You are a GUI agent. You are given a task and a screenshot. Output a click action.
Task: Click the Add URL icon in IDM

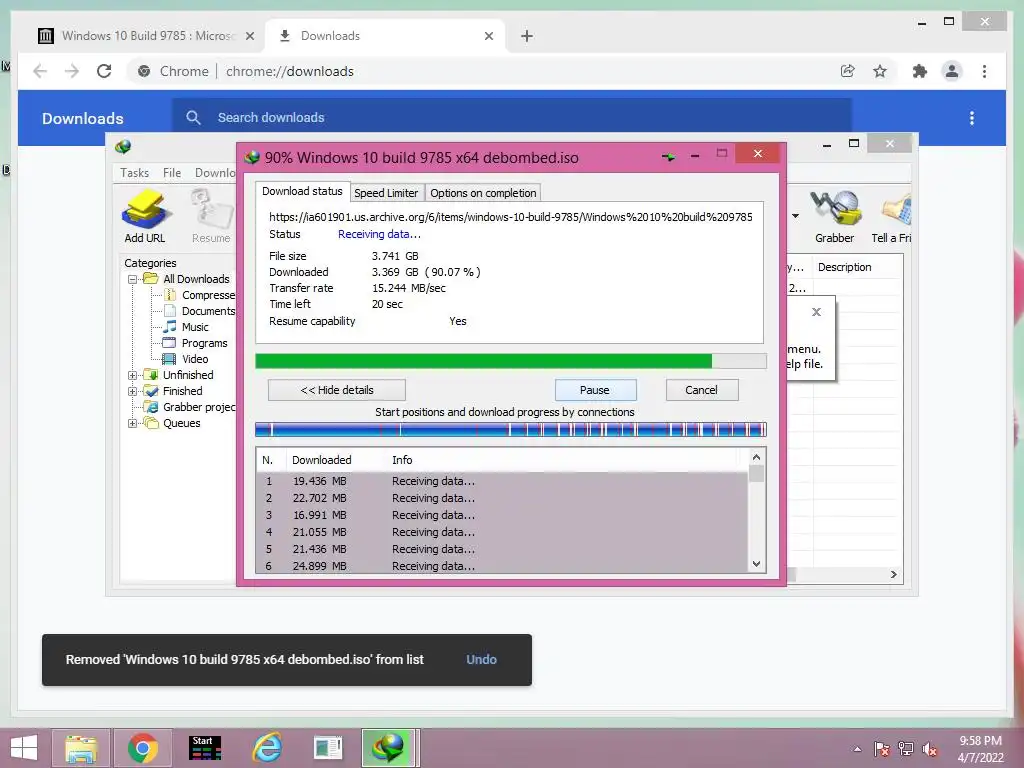coord(145,216)
